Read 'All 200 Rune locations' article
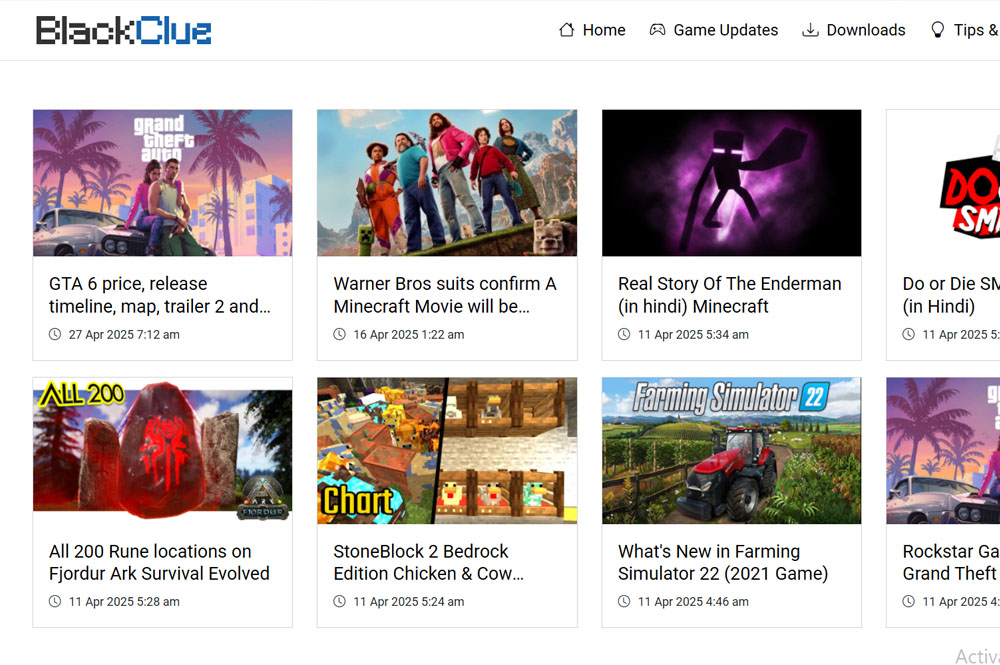 point(159,562)
